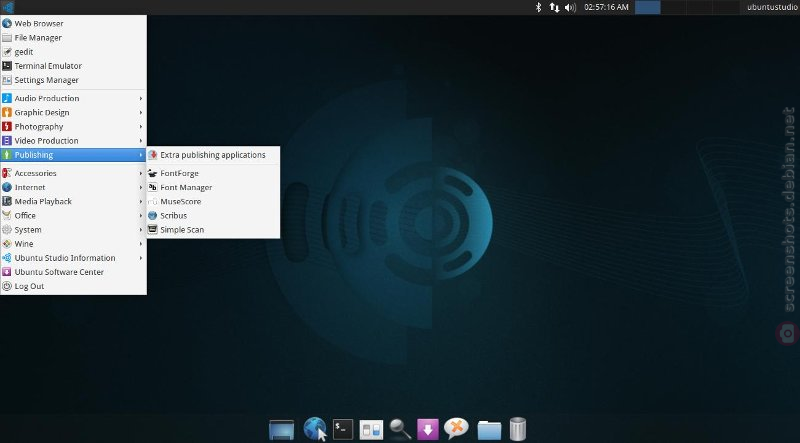The height and width of the screenshot is (443, 800).
Task: Click the network connection tray icon
Action: tap(554, 7)
